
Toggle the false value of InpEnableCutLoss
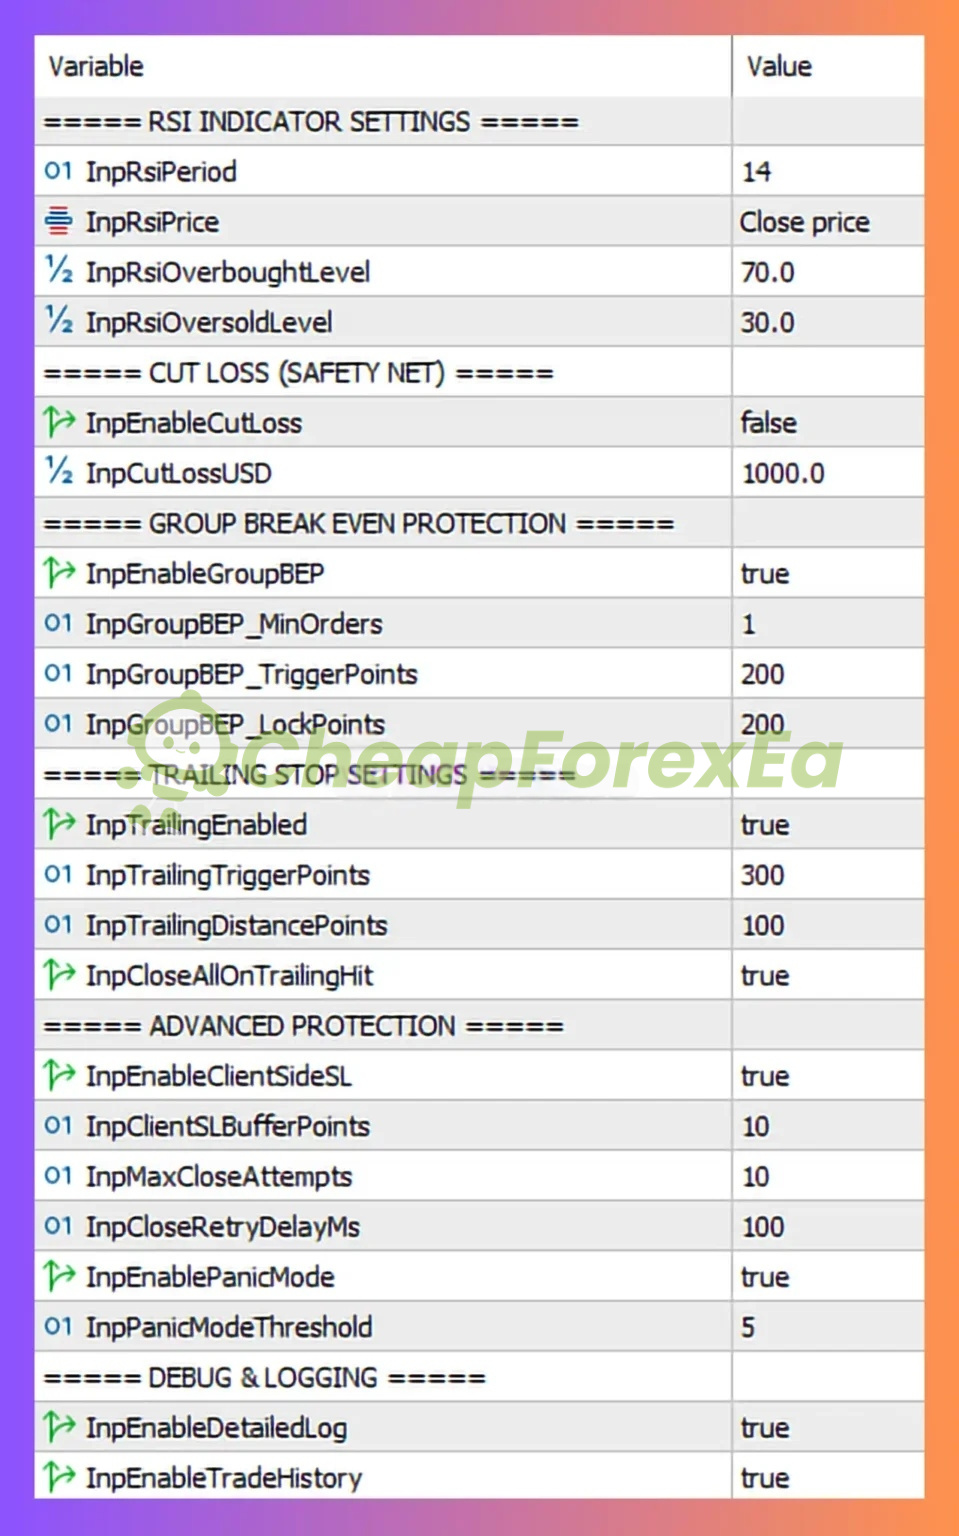coord(768,422)
